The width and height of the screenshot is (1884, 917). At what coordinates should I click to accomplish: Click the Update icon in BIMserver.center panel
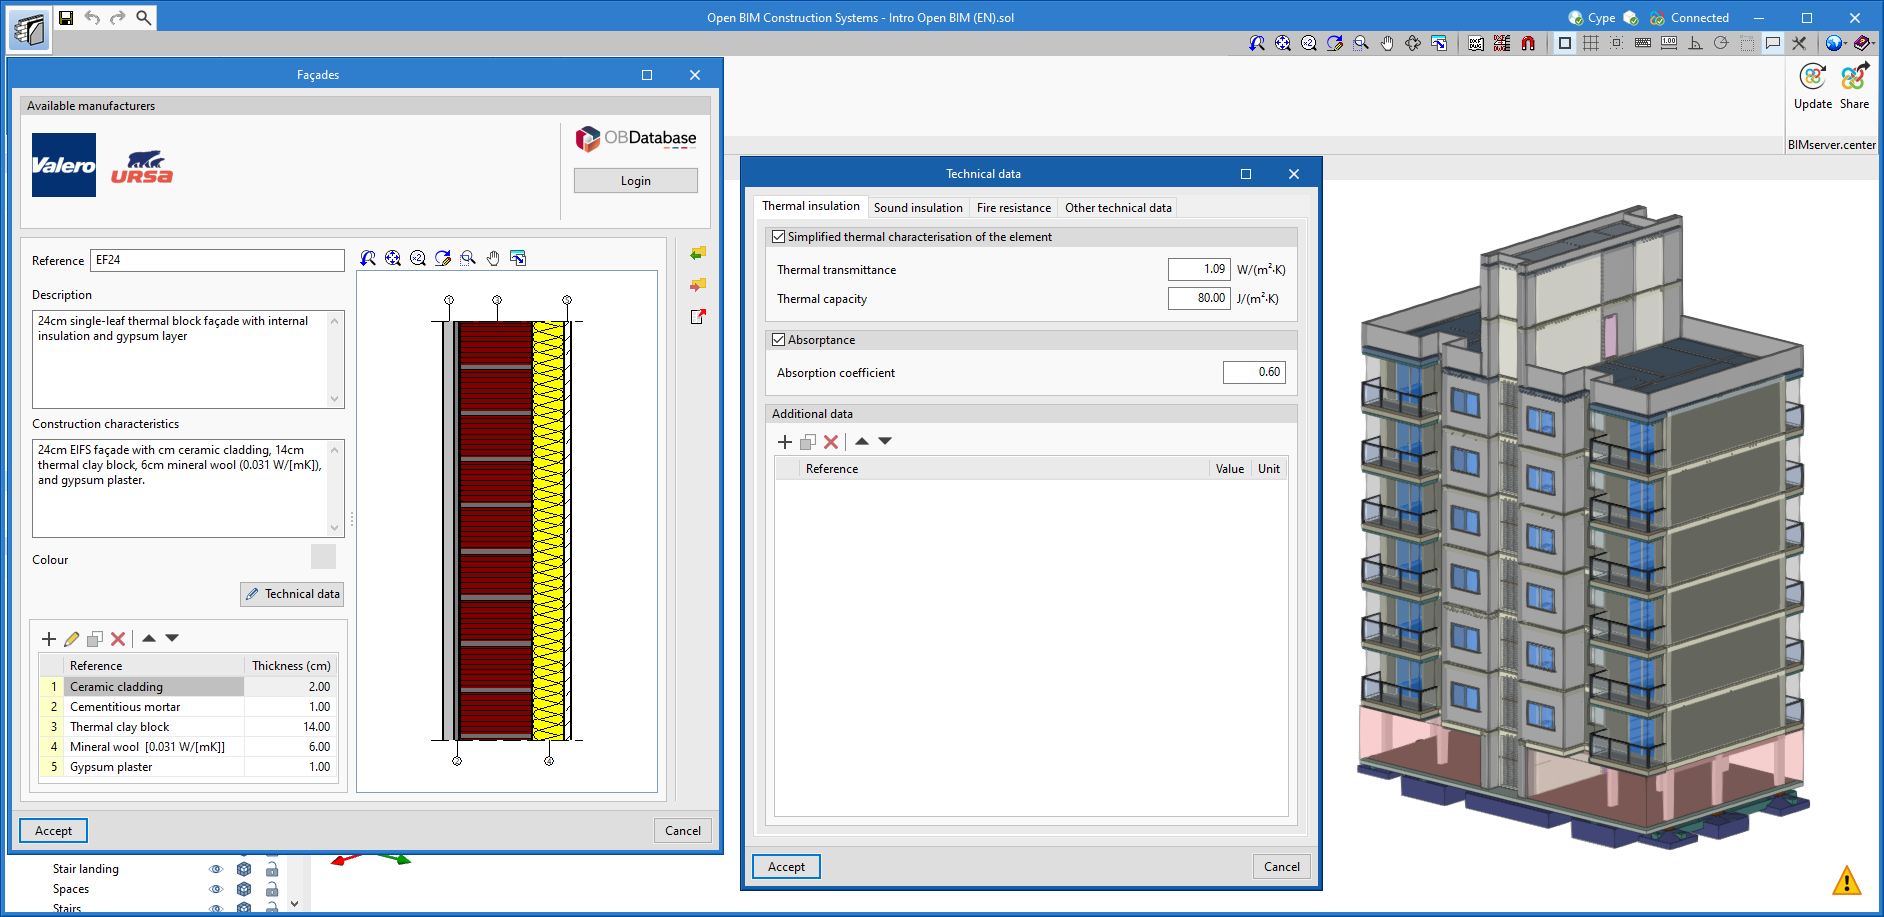[x=1812, y=78]
